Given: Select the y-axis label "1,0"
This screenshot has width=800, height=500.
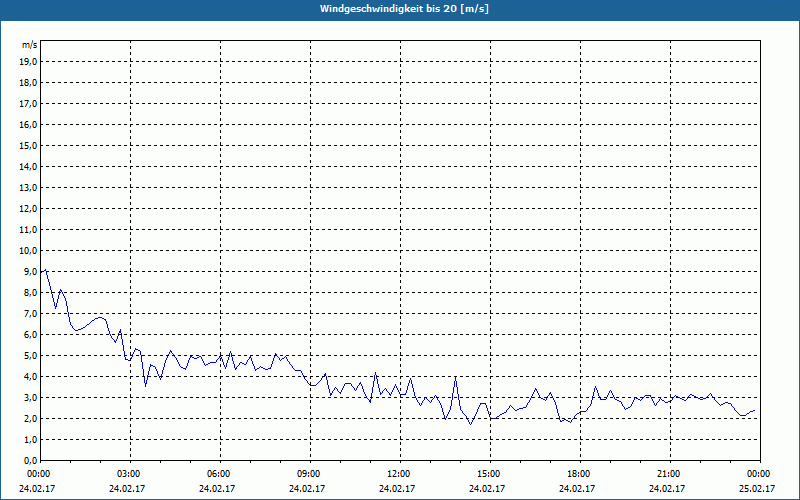Looking at the screenshot, I should coord(30,440).
